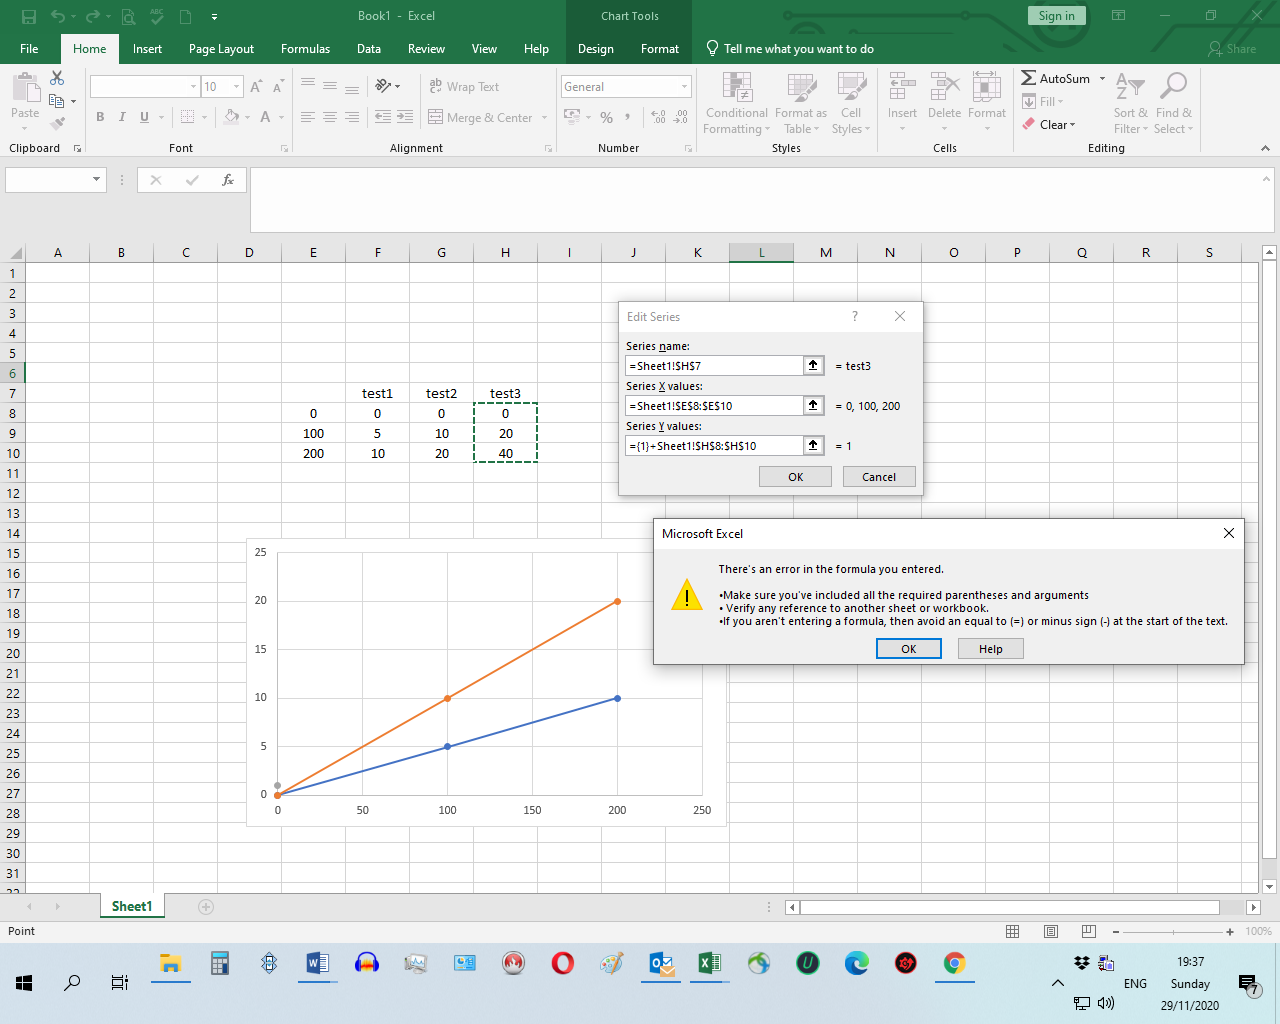Click OK in the error message box

(x=909, y=649)
